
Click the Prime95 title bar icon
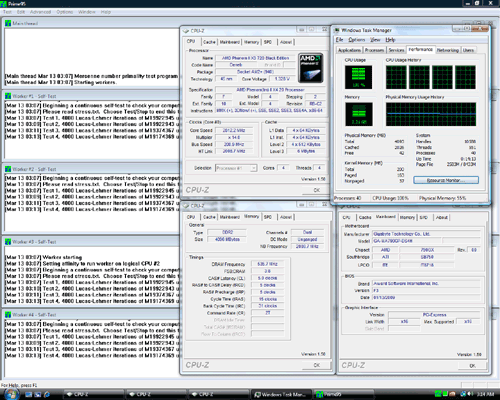(x=3, y=4)
